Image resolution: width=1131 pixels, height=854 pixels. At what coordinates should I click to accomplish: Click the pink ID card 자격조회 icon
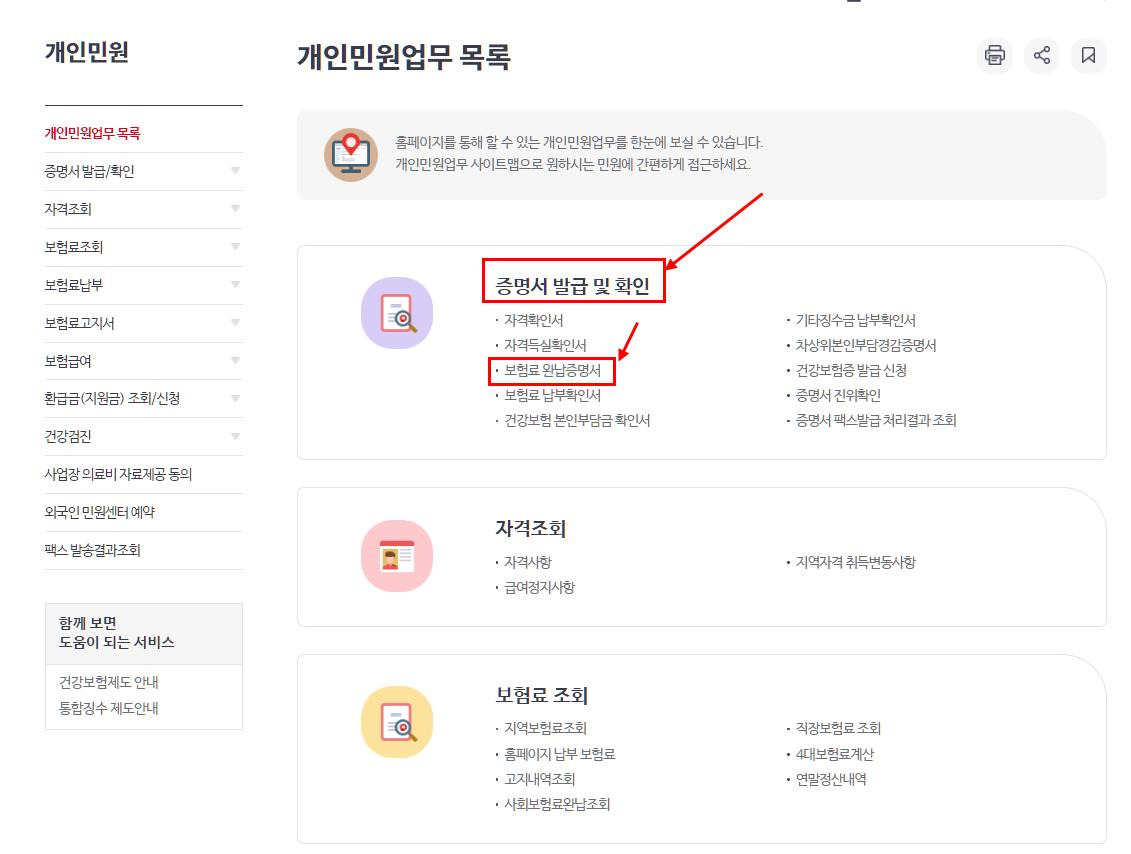[x=397, y=556]
